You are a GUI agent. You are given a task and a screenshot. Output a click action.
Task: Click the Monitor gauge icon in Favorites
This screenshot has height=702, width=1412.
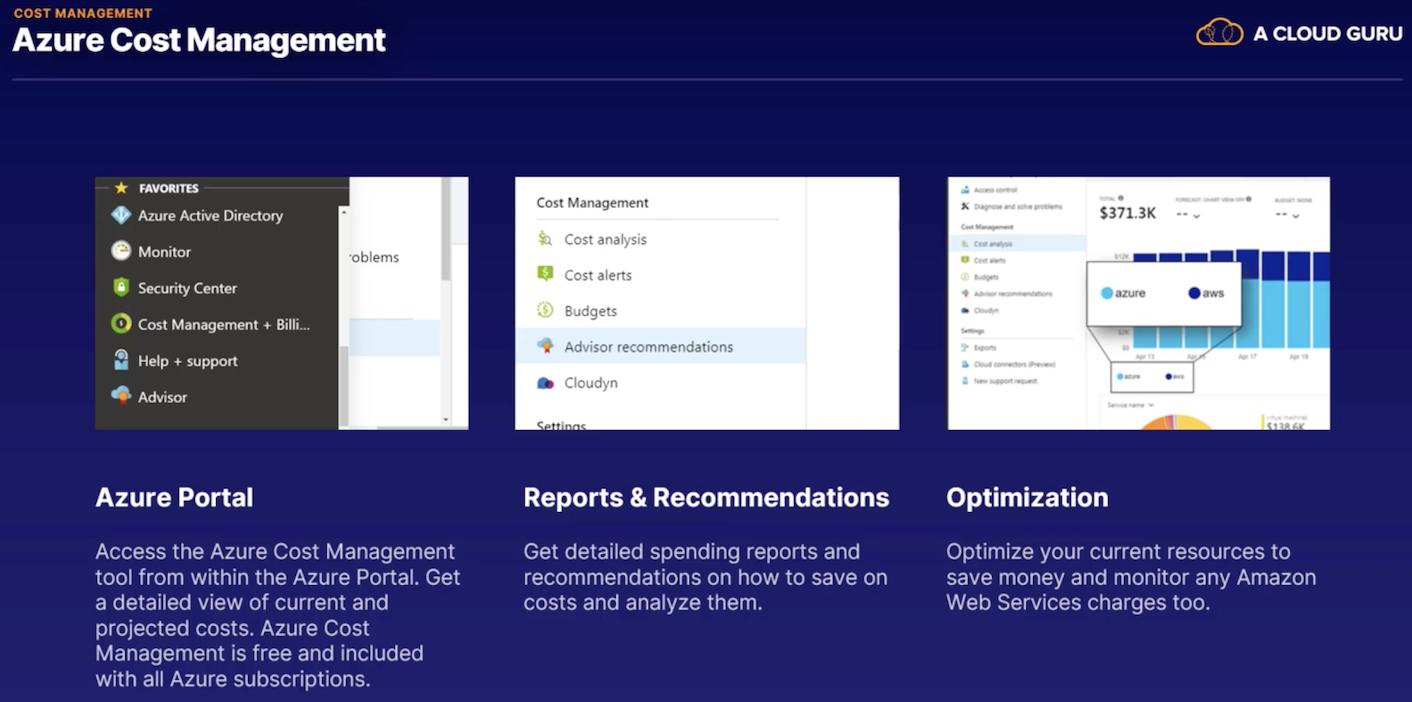[121, 251]
